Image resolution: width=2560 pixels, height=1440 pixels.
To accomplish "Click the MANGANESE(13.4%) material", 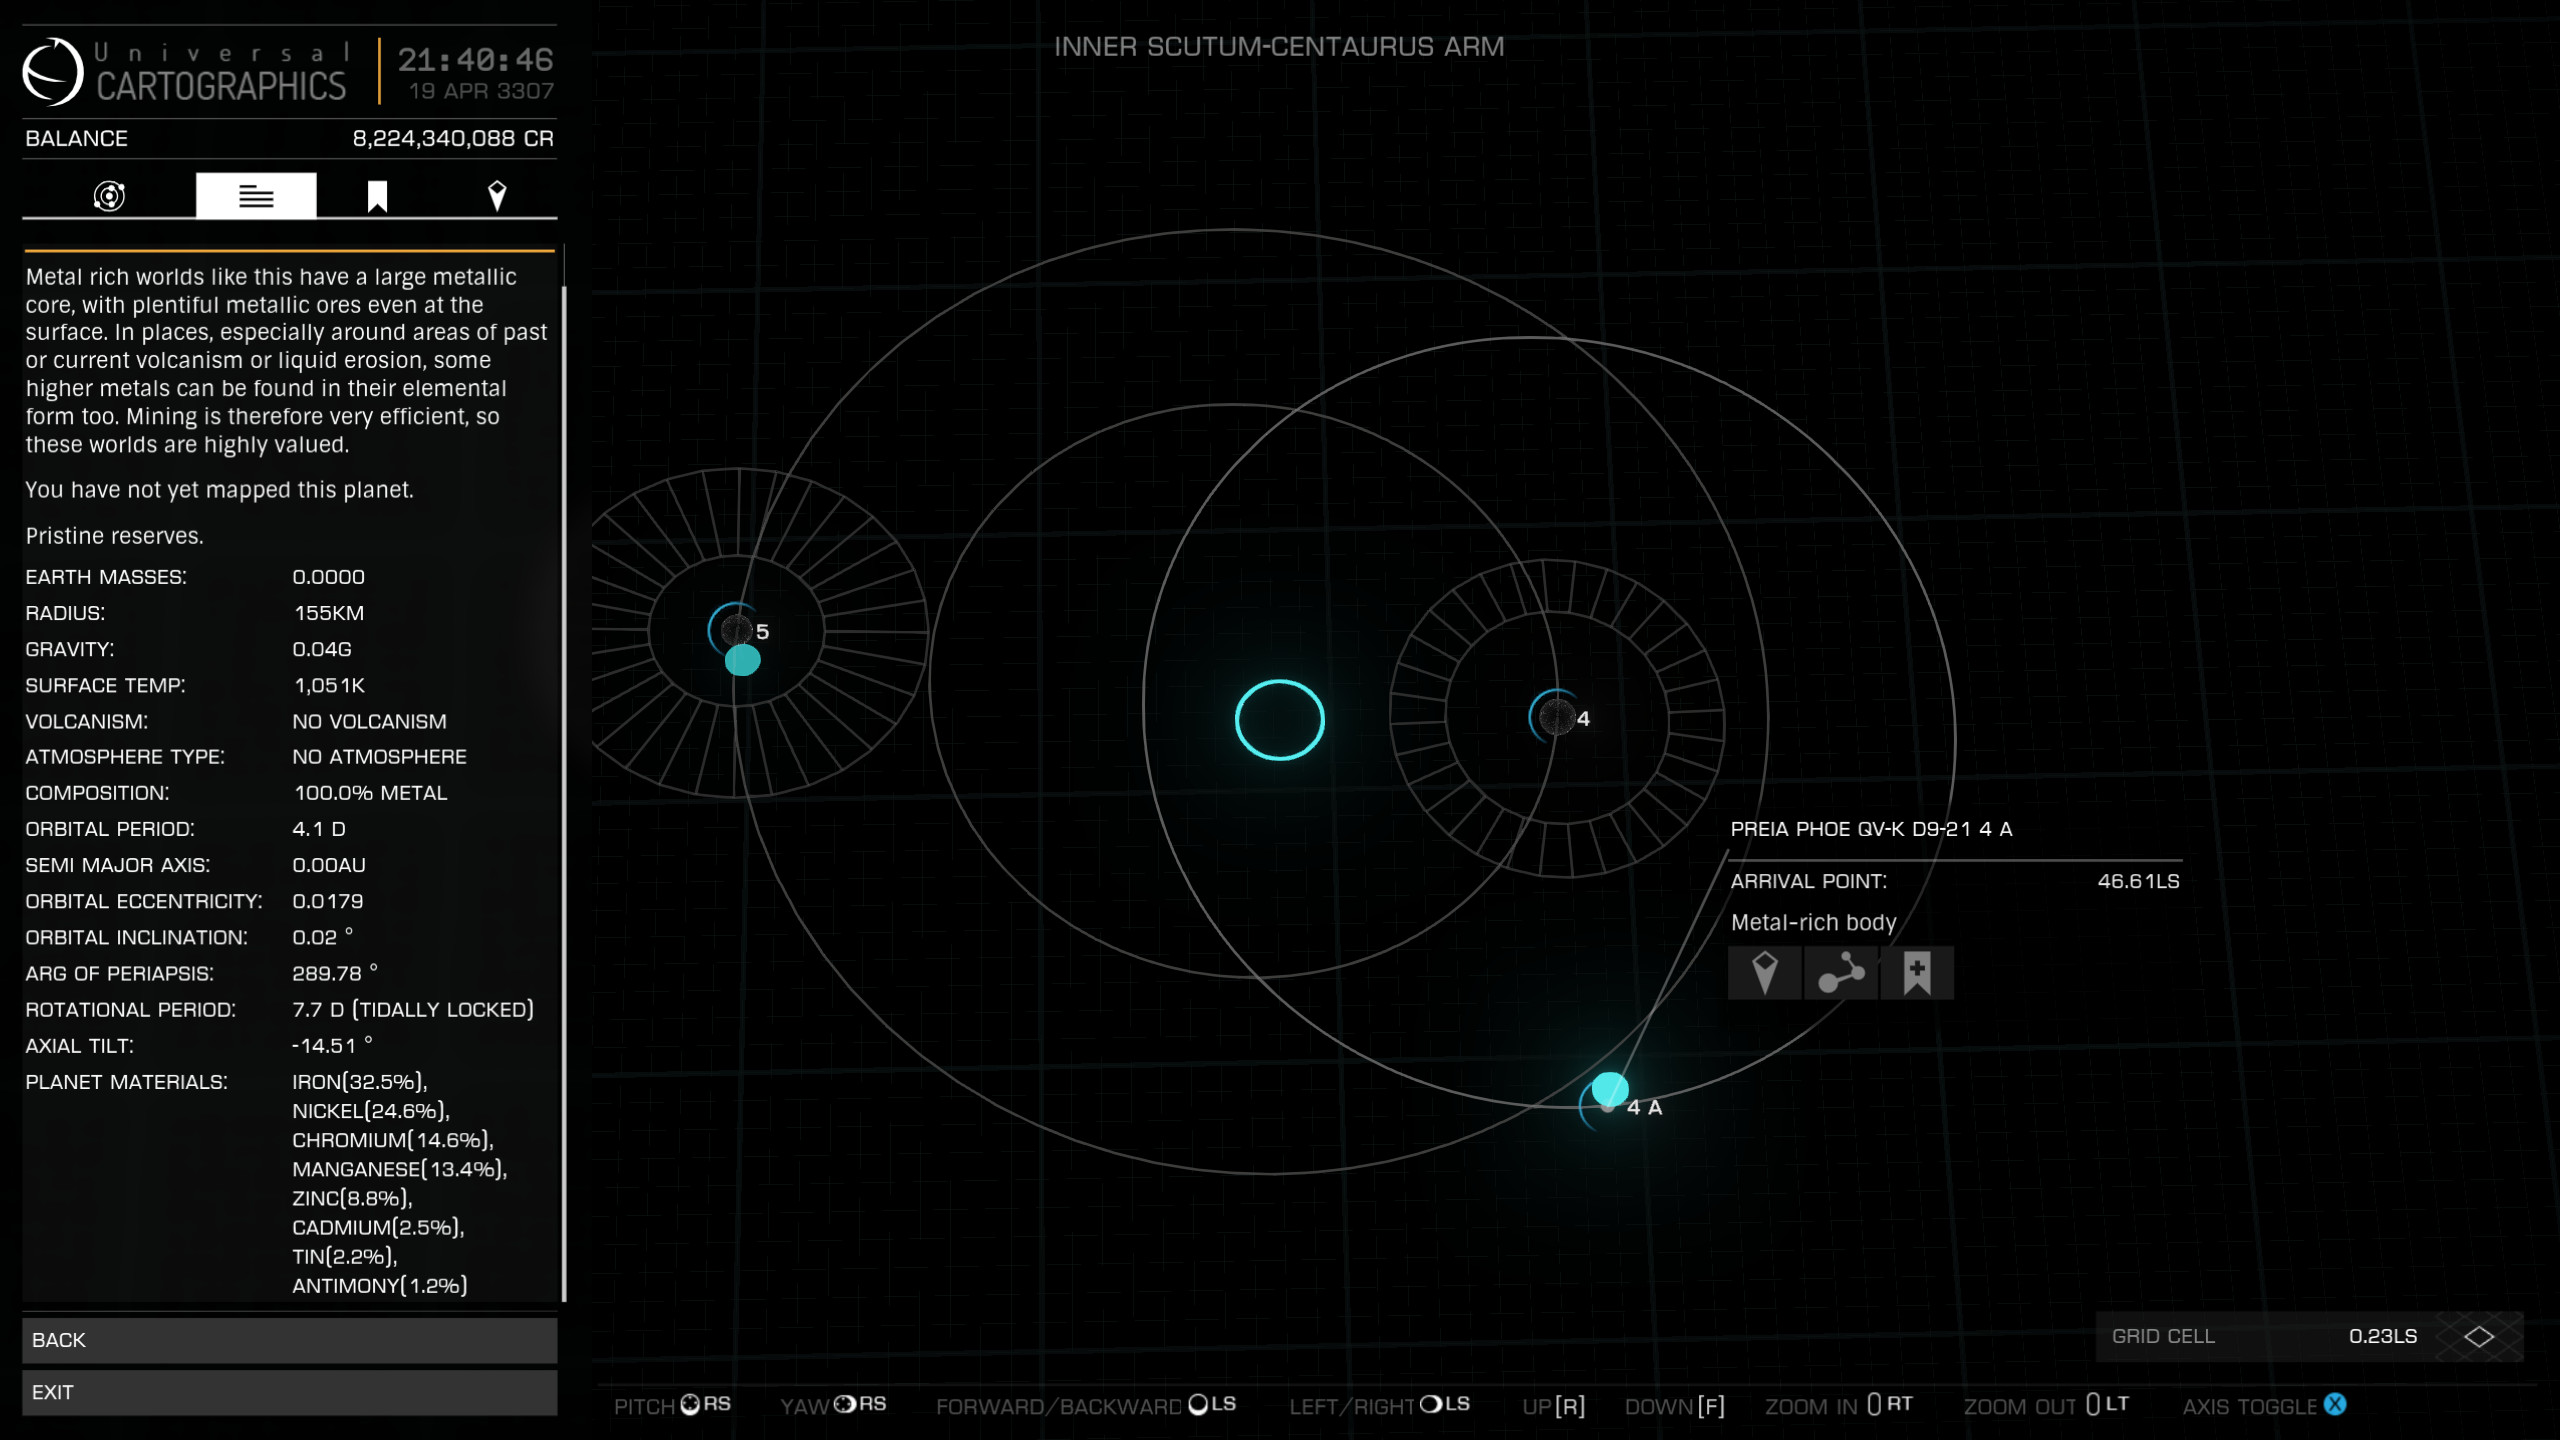I will (x=400, y=1169).
